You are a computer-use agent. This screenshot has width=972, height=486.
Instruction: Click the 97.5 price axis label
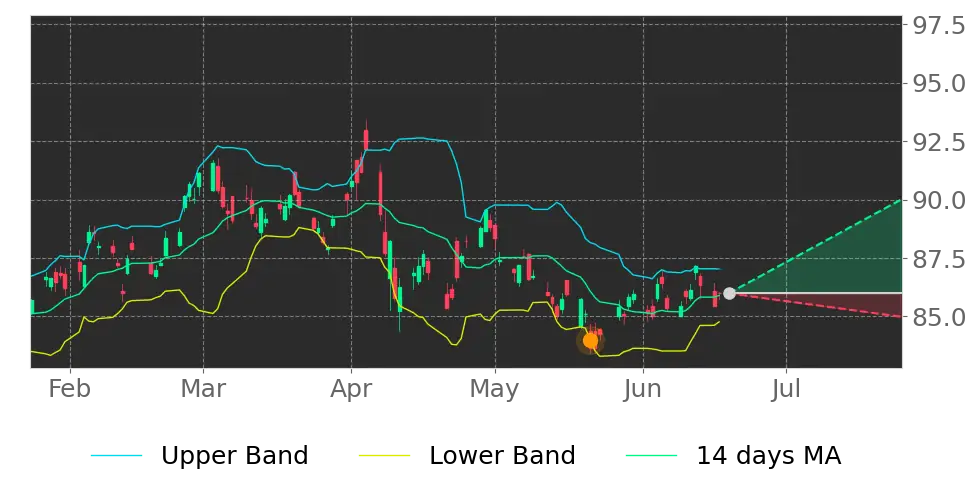click(x=939, y=25)
